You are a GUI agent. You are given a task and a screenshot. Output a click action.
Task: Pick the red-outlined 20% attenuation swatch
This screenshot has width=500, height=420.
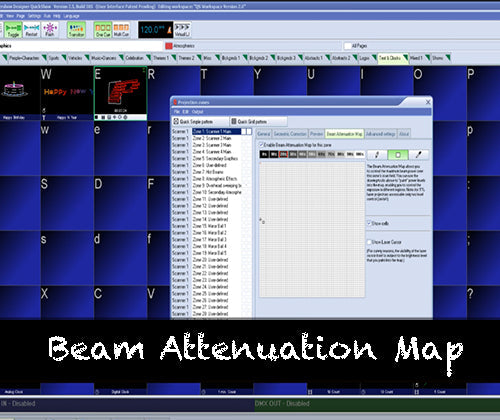283,154
